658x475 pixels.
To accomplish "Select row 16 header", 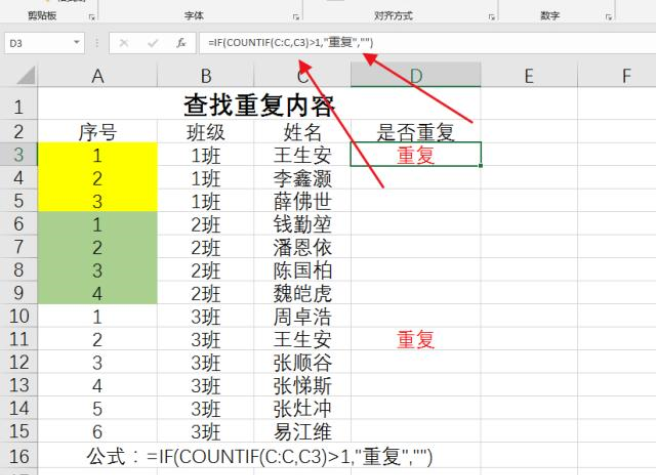I will click(x=19, y=456).
